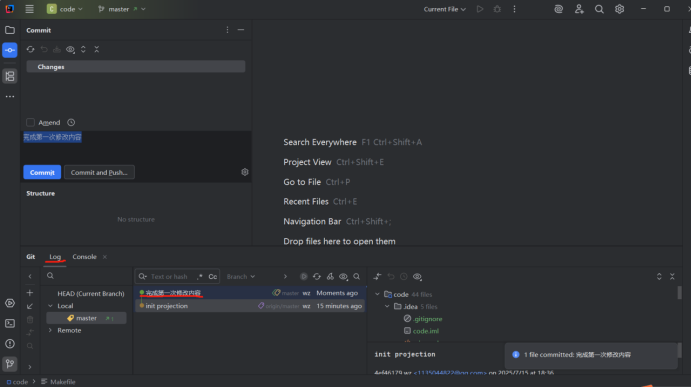The height and width of the screenshot is (387, 691).
Task: Collapse all changes in Commit panel
Action: tap(97, 49)
